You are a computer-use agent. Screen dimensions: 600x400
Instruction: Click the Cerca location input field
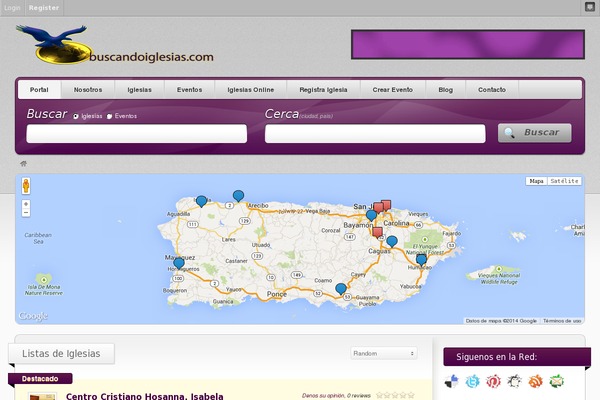pos(375,134)
